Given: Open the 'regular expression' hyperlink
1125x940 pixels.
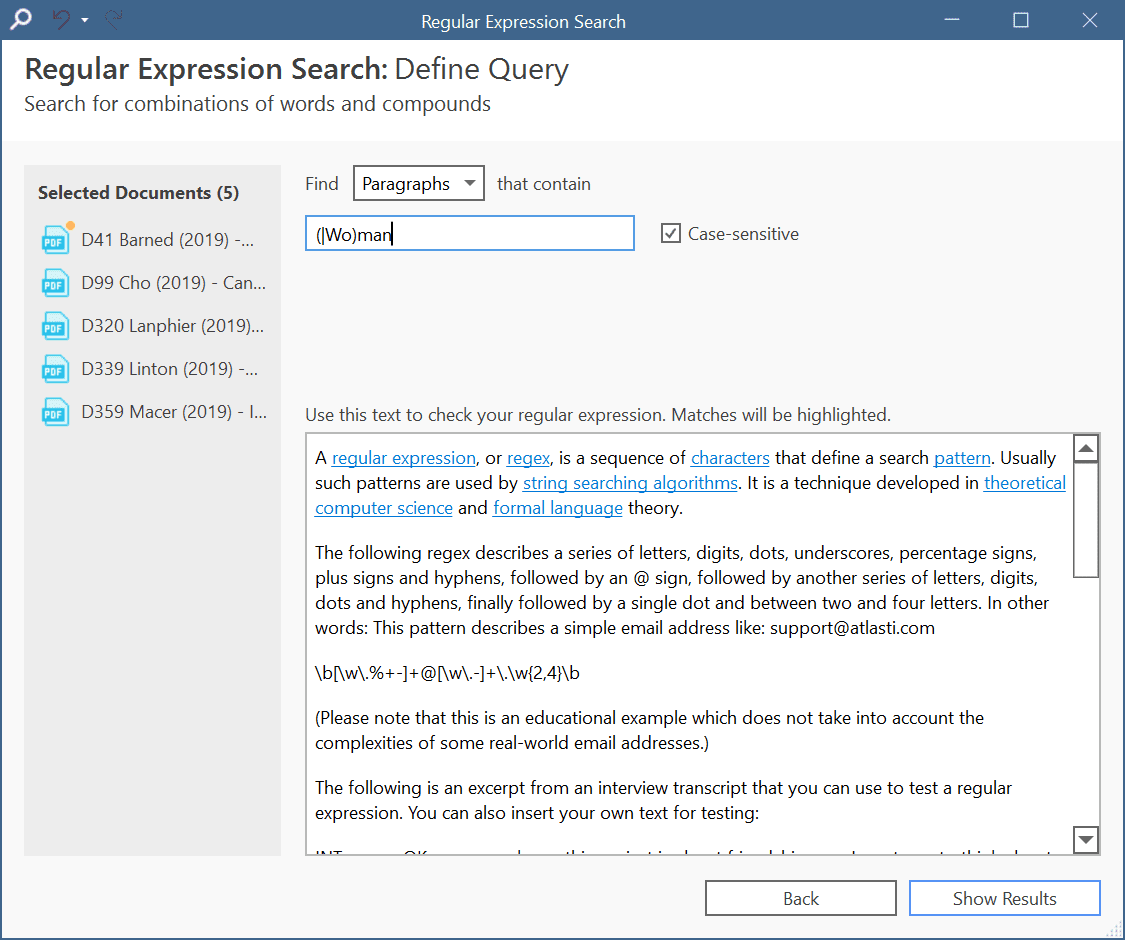Looking at the screenshot, I should [x=403, y=458].
